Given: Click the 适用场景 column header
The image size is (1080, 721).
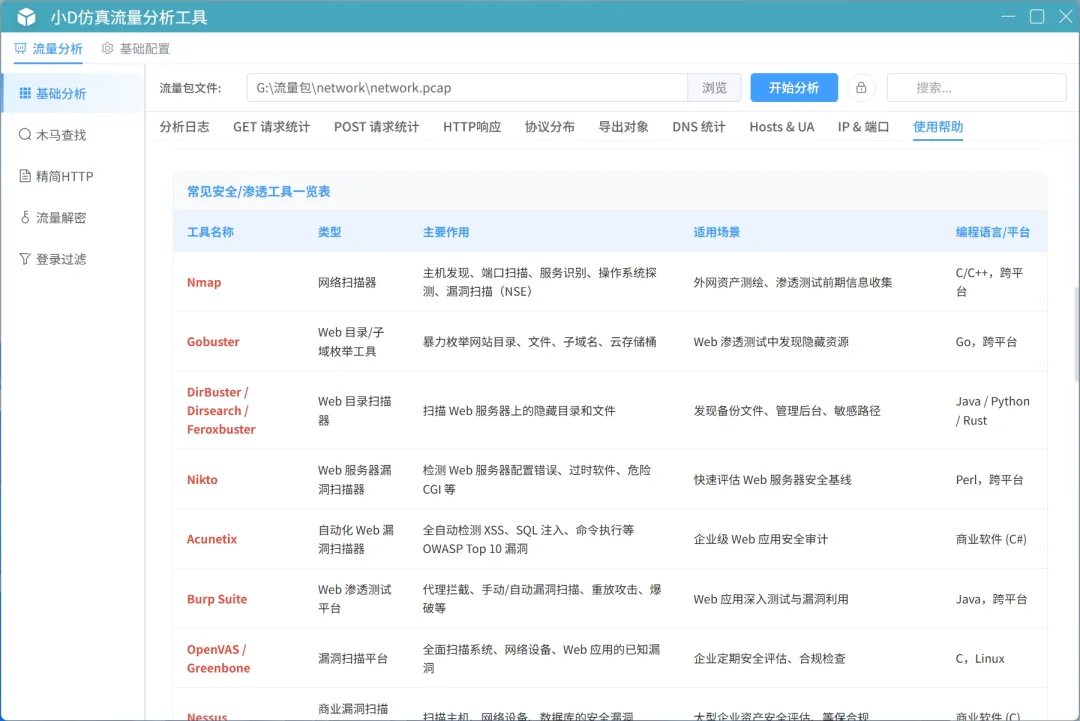Looking at the screenshot, I should [716, 232].
